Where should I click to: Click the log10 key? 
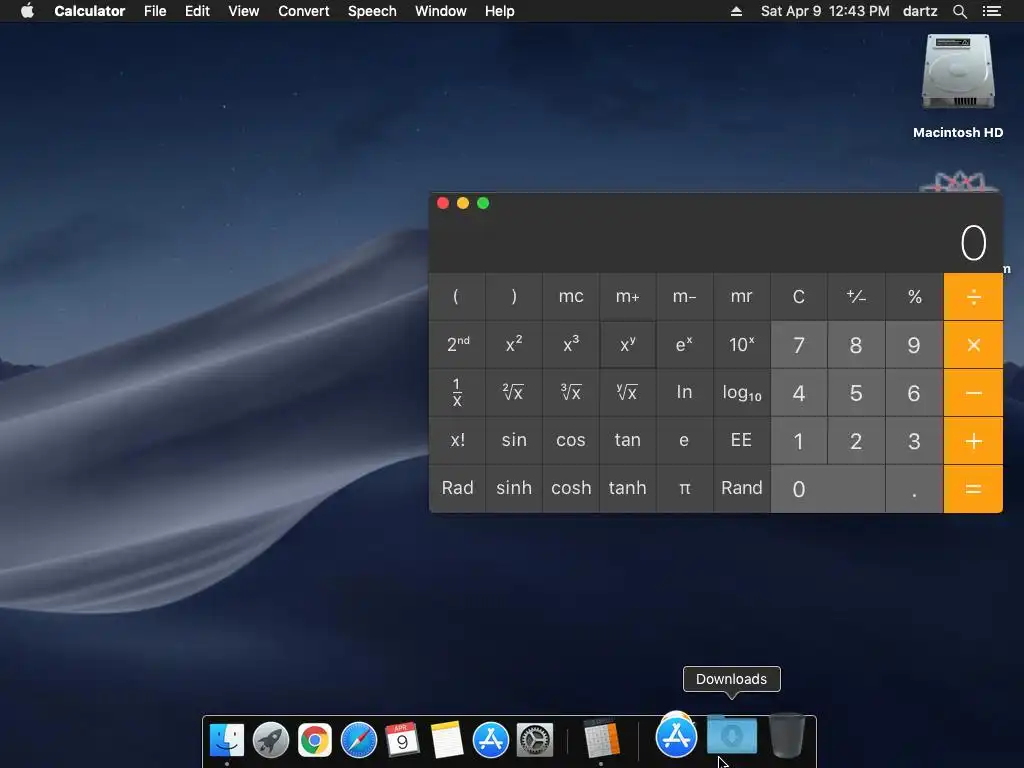pyautogui.click(x=741, y=392)
